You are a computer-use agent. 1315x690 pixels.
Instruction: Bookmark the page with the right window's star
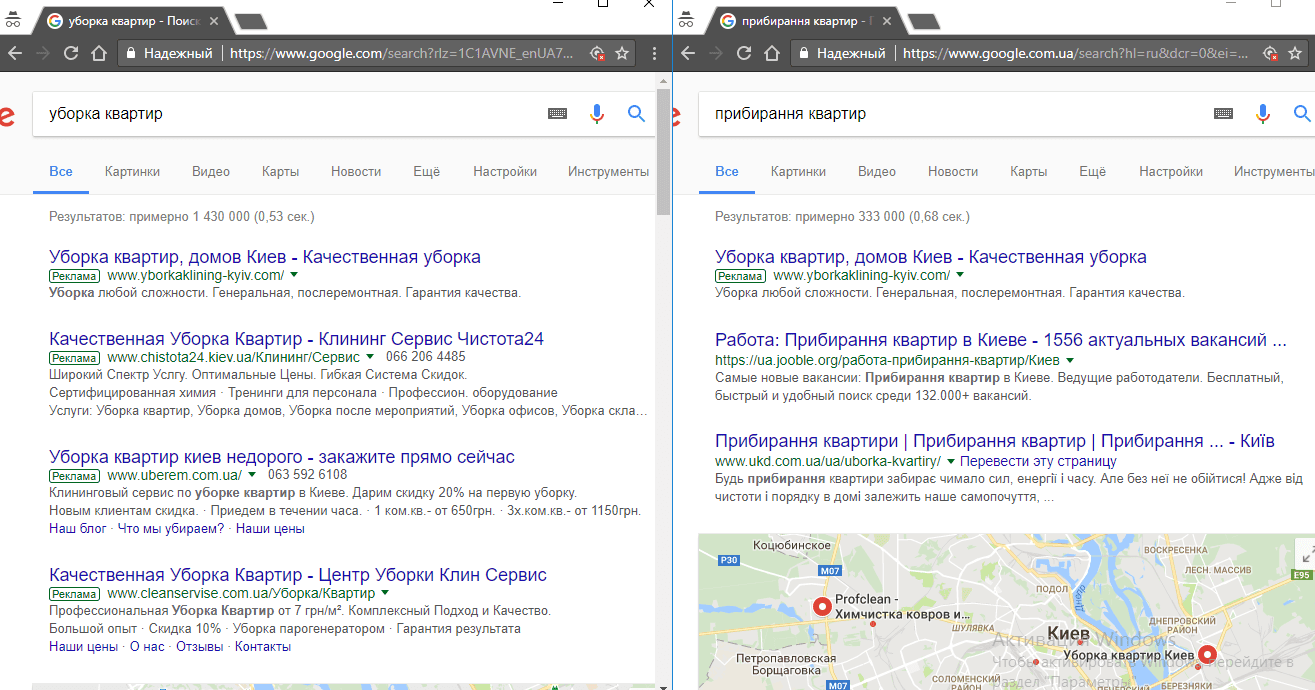[1295, 53]
